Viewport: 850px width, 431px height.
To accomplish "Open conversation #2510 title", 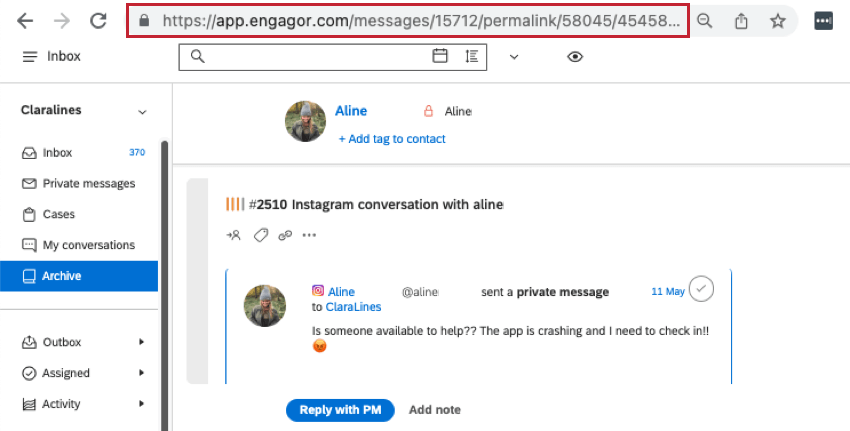I will coord(376,204).
